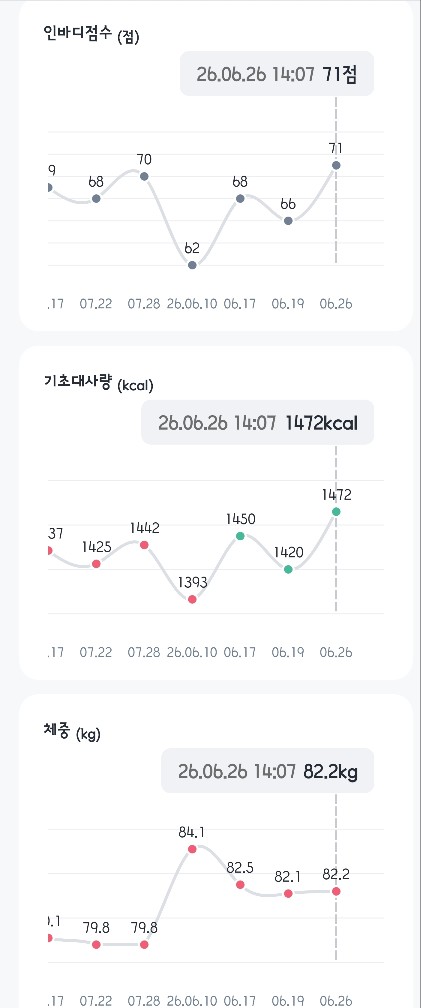This screenshot has width=421, height=1008.
Task: Click the 82.2kg tooltip label
Action: (x=267, y=771)
